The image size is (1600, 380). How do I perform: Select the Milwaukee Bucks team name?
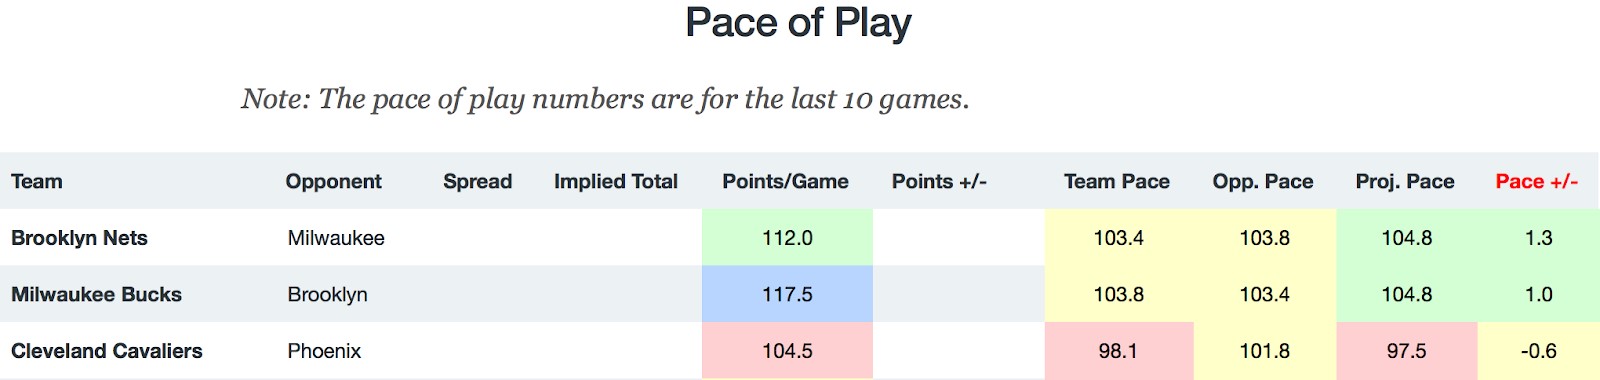pos(96,295)
